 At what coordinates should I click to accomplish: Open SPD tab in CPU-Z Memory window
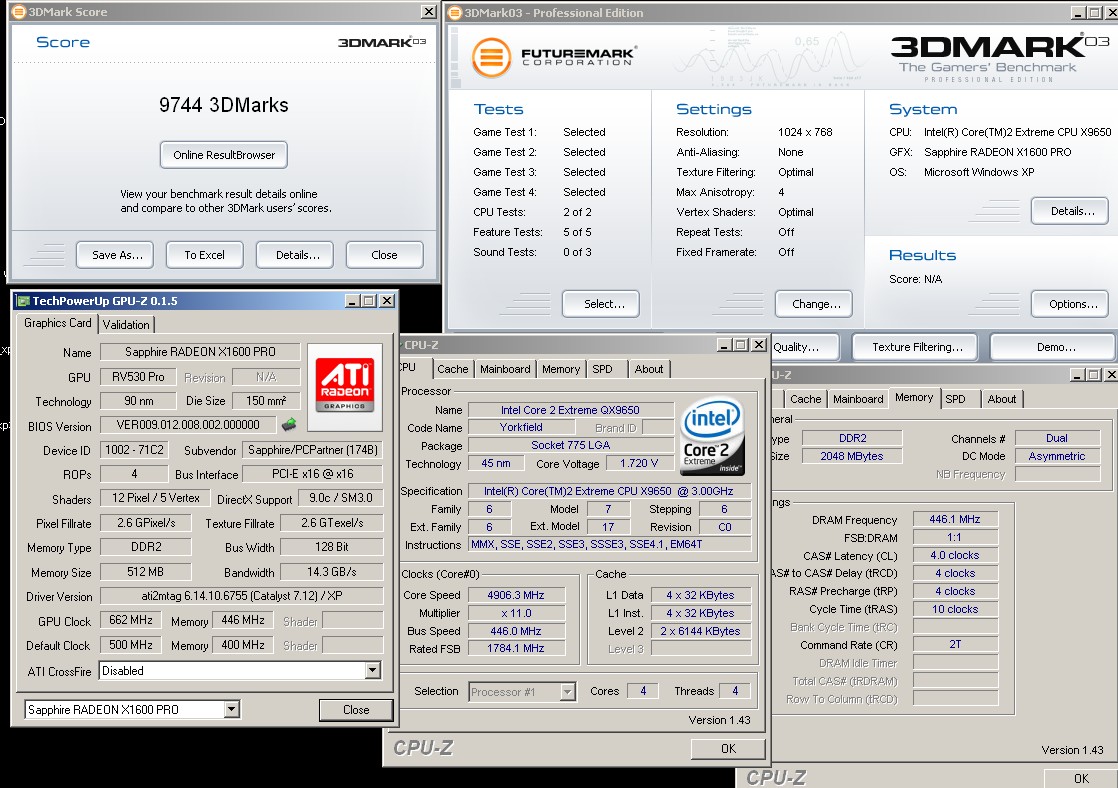(955, 399)
